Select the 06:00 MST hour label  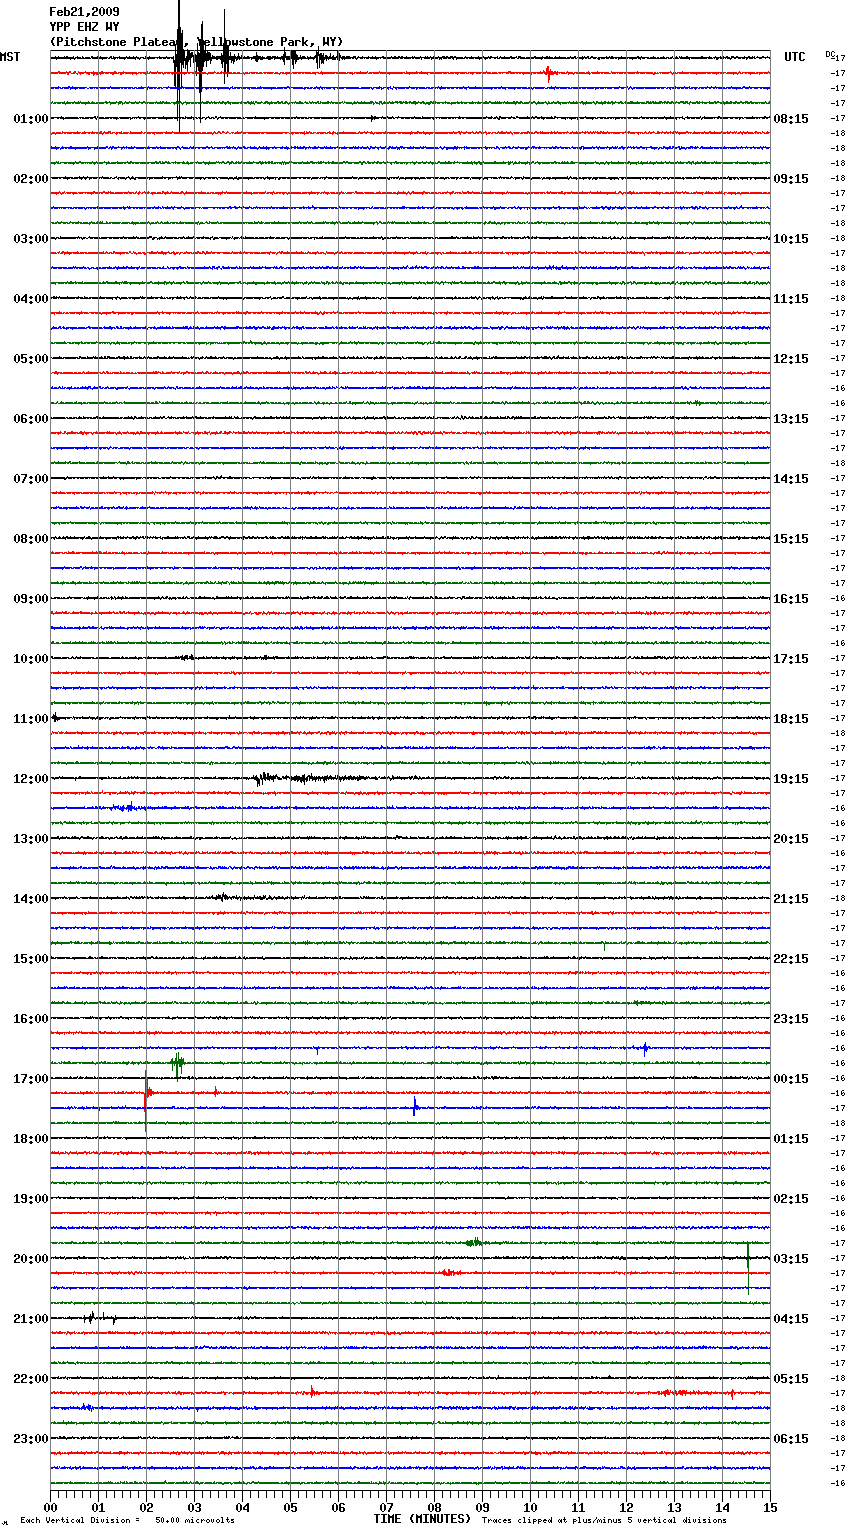tap(31, 419)
